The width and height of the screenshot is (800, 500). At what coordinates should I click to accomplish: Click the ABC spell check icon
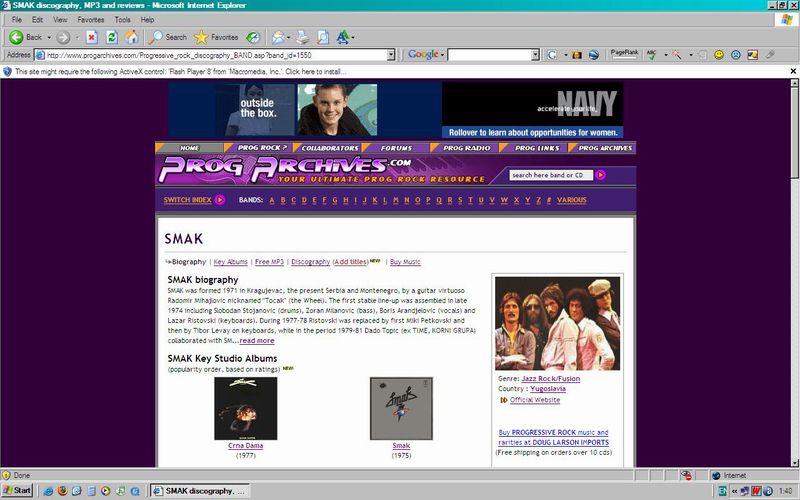[x=652, y=55]
